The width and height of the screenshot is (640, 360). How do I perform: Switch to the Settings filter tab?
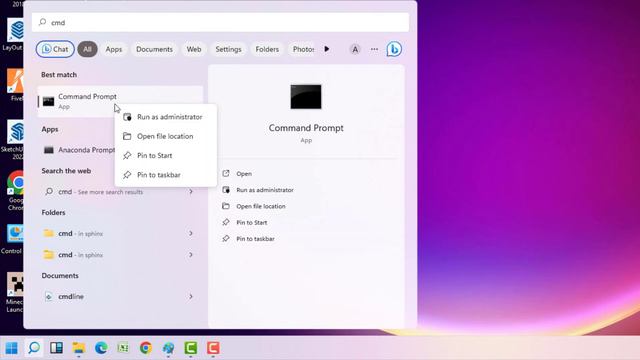228,49
